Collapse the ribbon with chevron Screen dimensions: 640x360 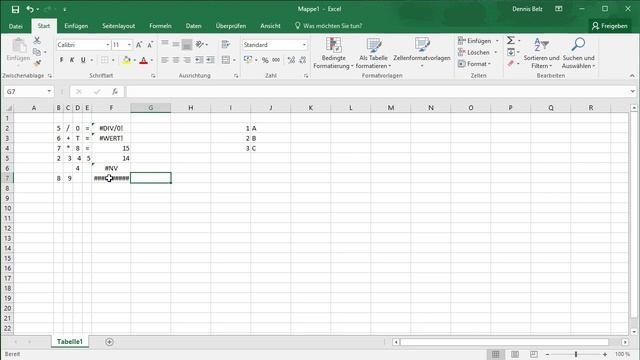pyautogui.click(x=632, y=76)
